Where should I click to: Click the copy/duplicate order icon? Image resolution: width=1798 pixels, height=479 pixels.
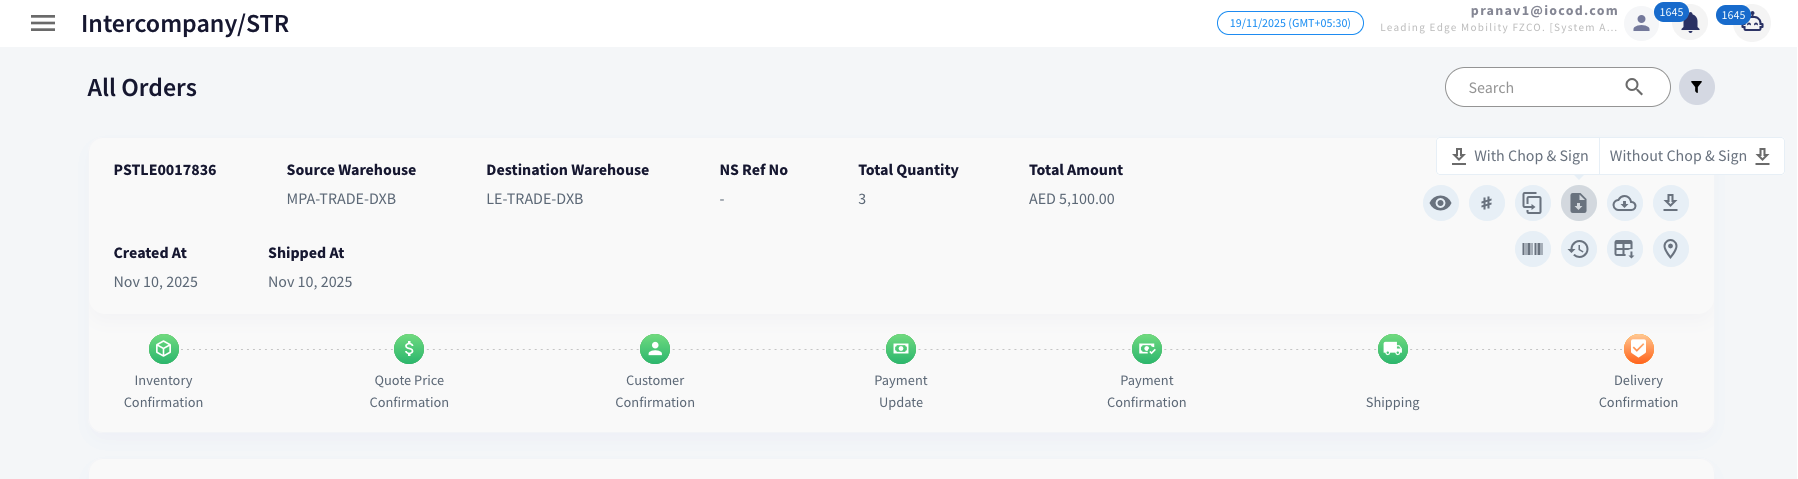(1532, 203)
